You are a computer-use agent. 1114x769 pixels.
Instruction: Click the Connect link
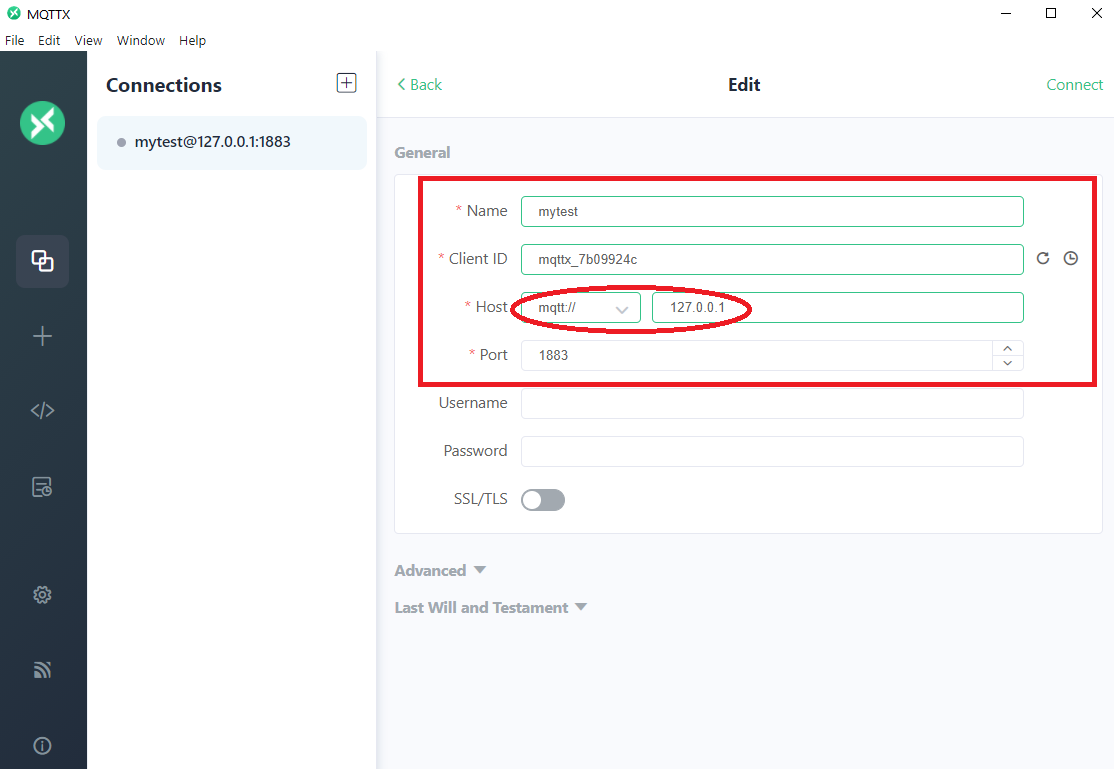click(1074, 84)
